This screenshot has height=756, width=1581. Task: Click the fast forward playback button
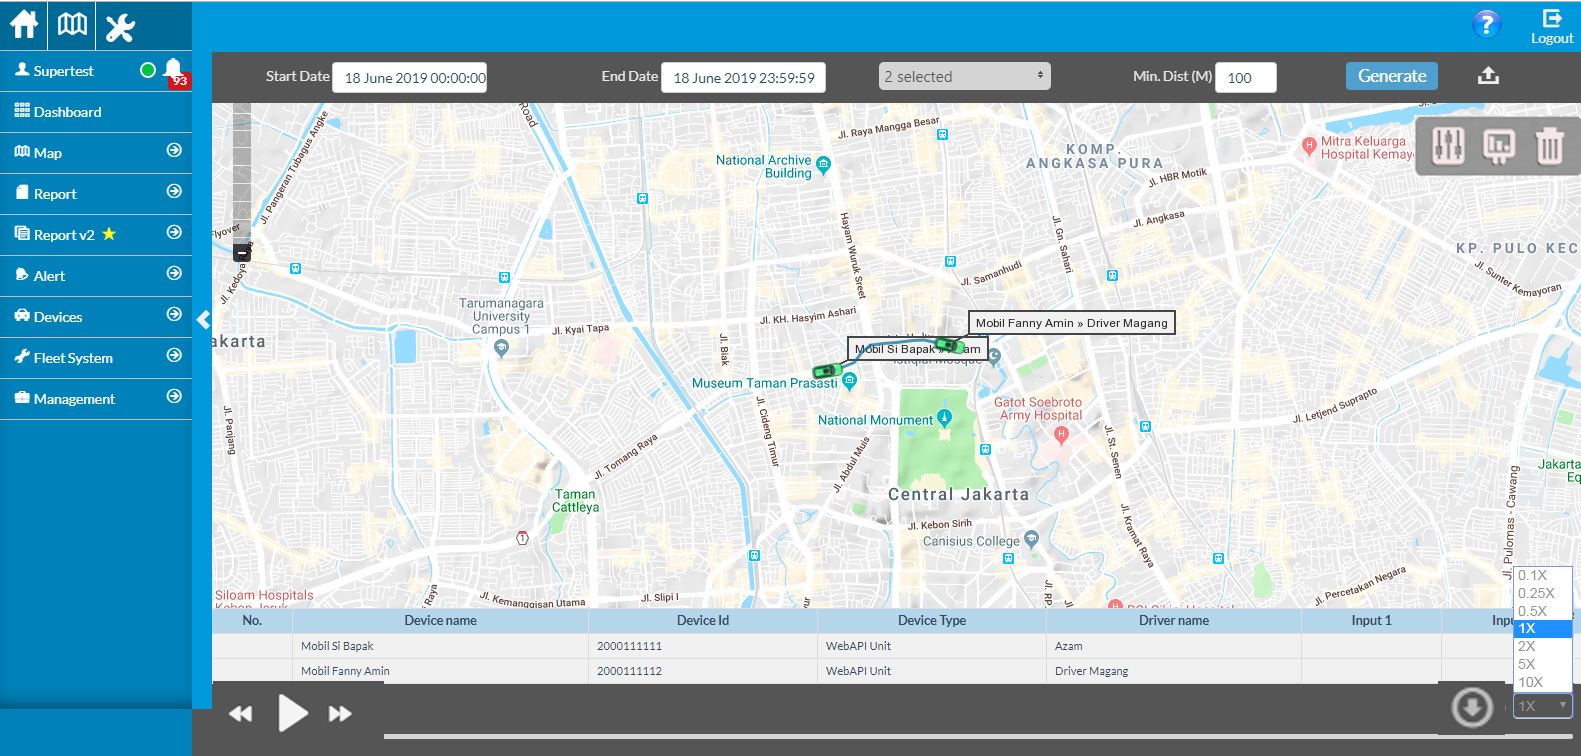coord(340,713)
